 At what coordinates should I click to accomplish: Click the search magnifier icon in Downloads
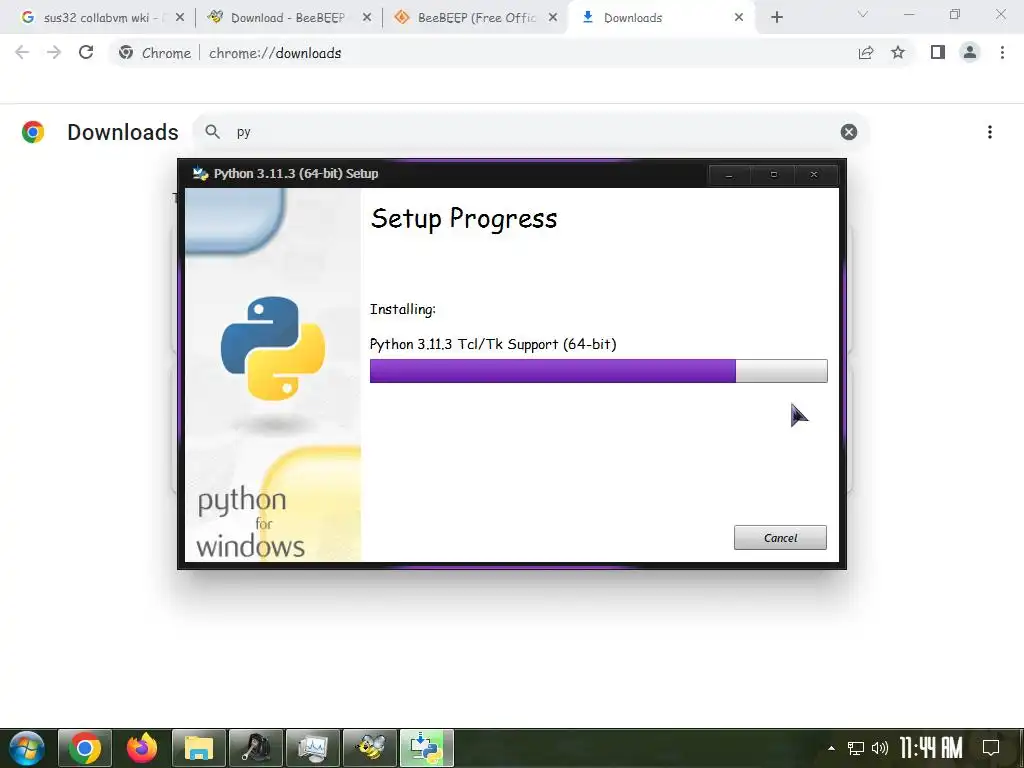(212, 132)
